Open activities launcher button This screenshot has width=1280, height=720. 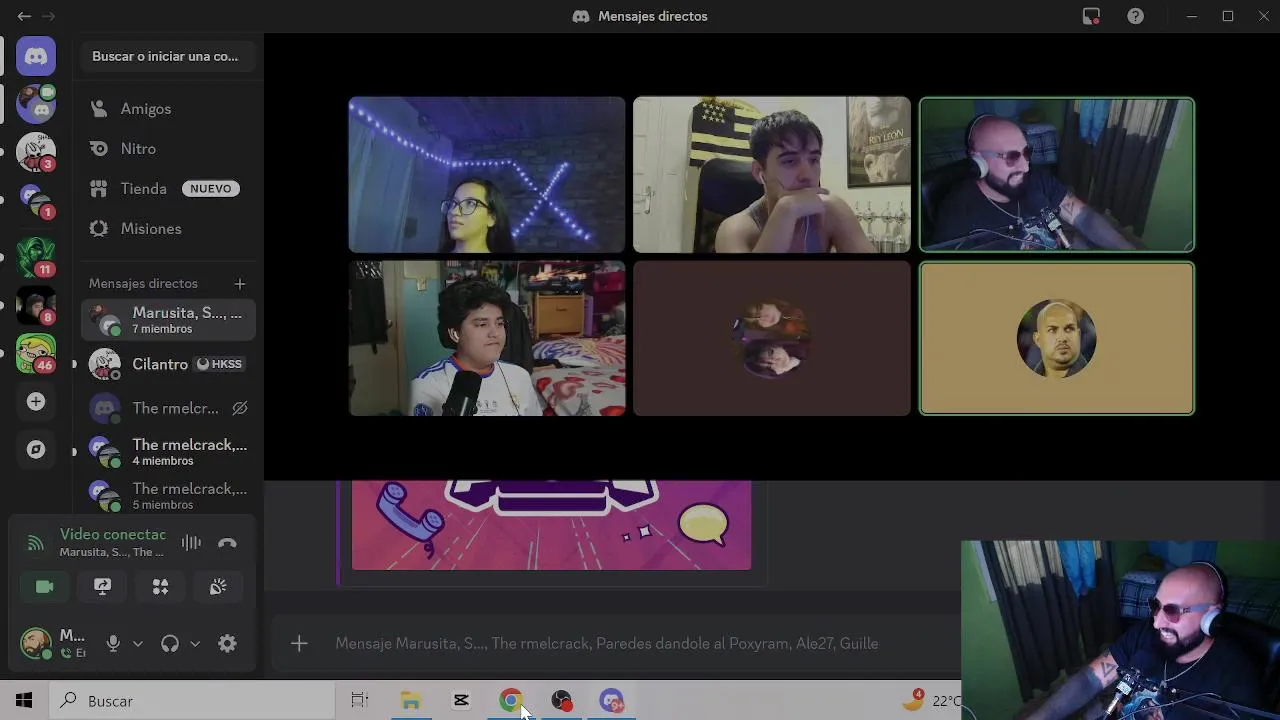pos(160,587)
